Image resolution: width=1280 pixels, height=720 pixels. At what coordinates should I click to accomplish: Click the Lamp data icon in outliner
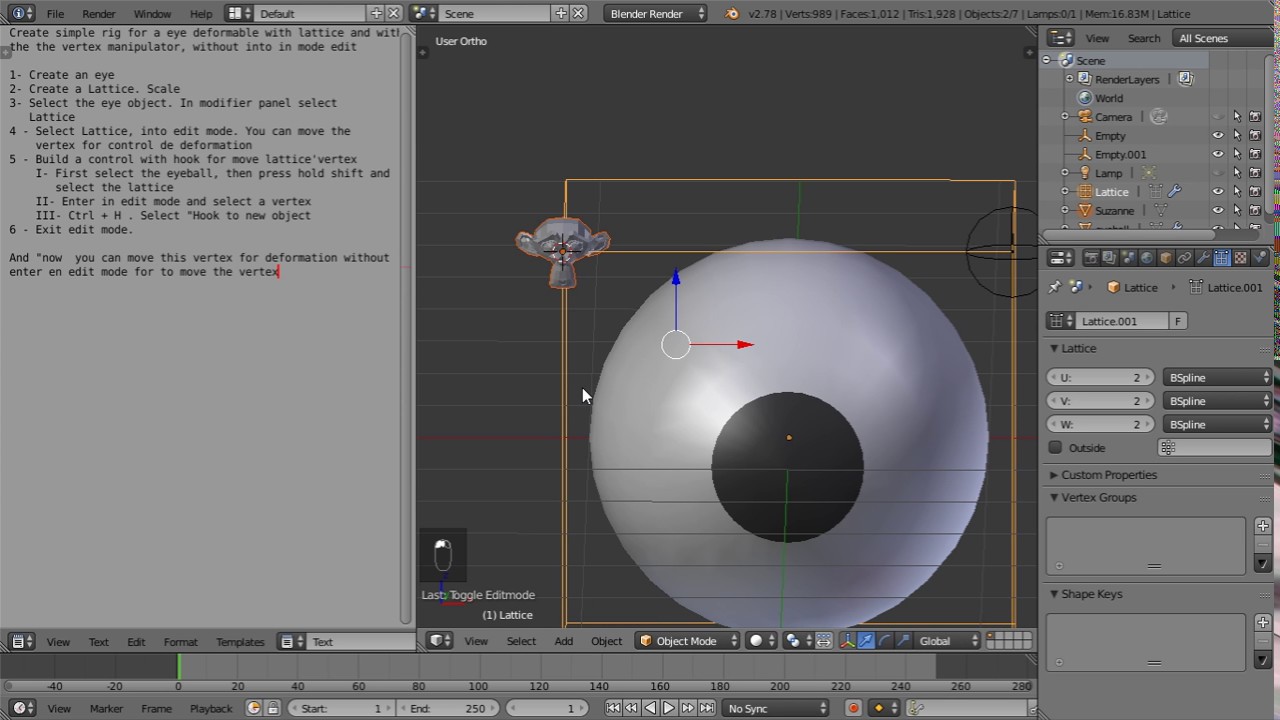pyautogui.click(x=1149, y=173)
